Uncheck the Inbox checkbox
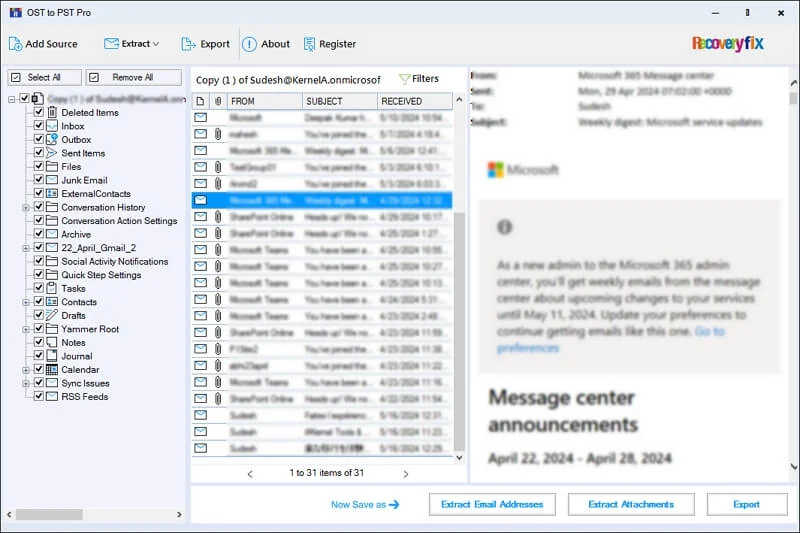The height and width of the screenshot is (533, 800). 39,125
